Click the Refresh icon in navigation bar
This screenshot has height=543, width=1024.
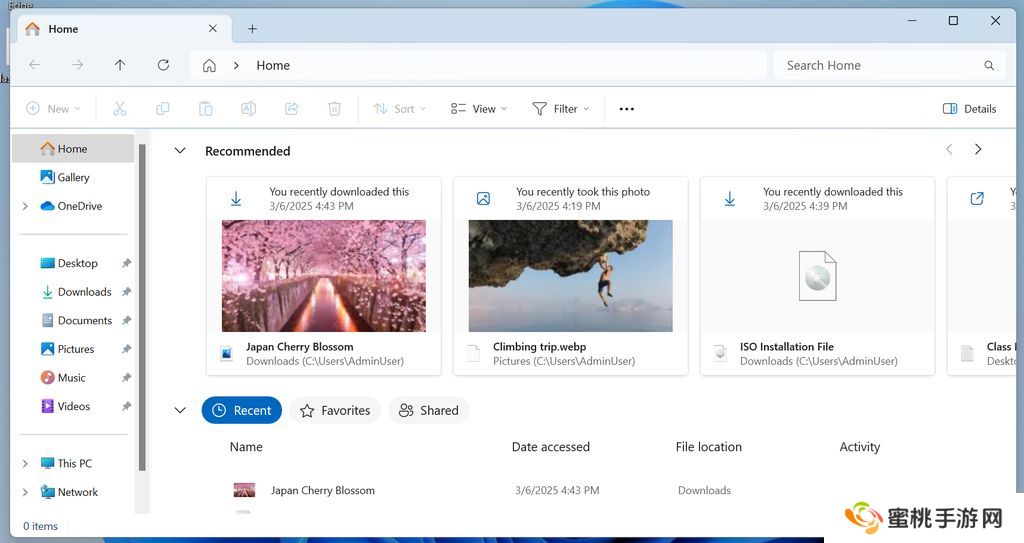point(163,65)
